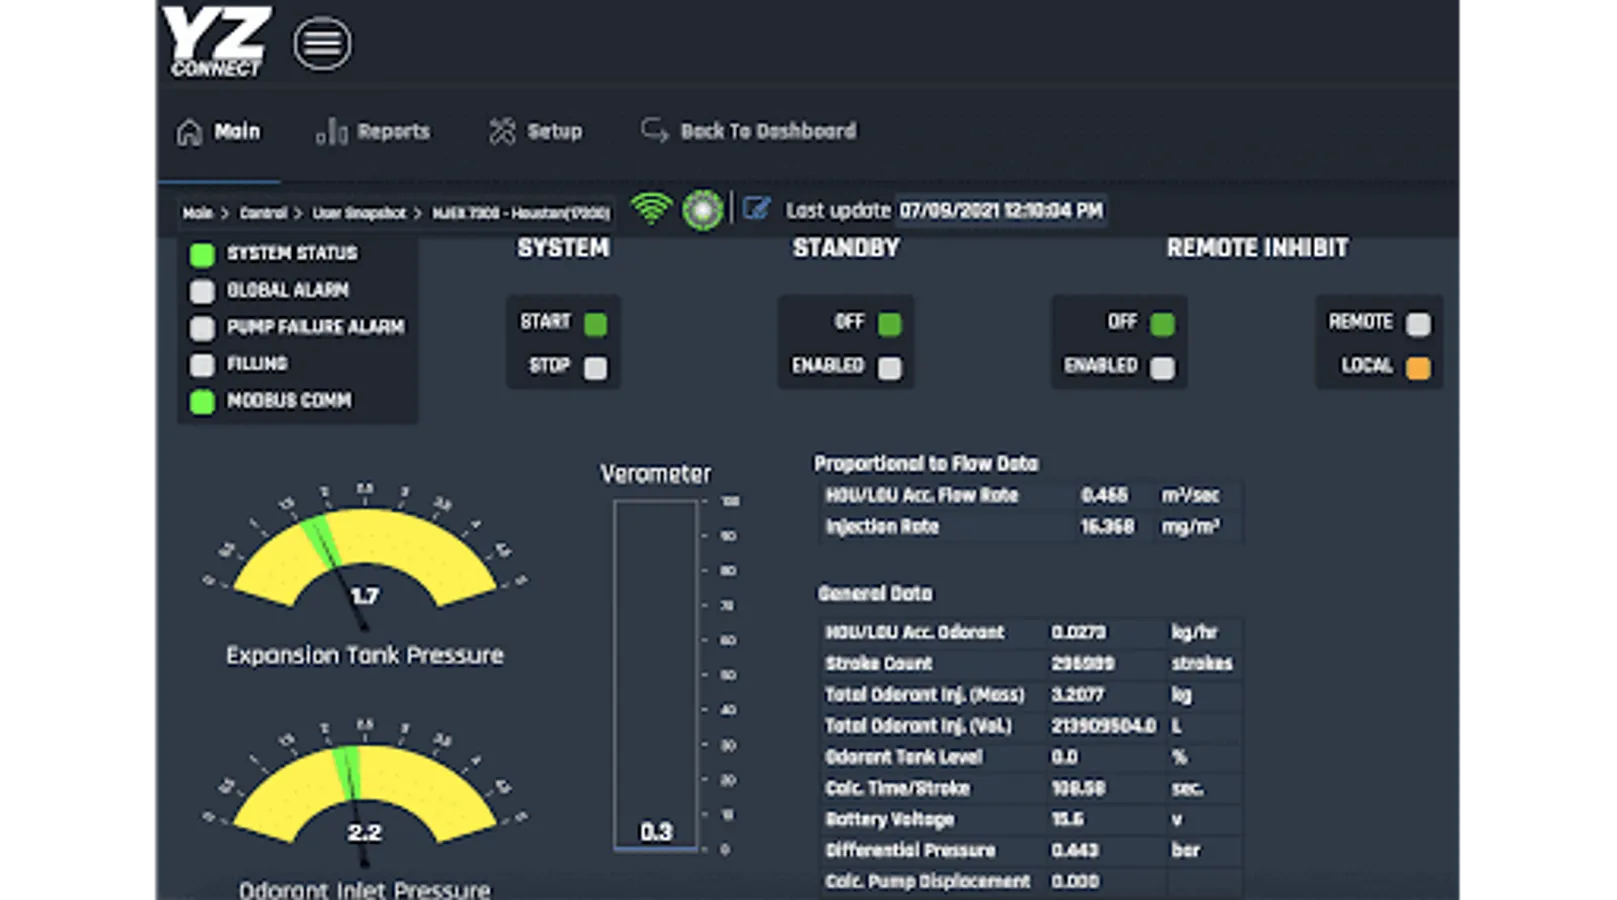Click the Verometer level bar
This screenshot has width=1617, height=900.
[656, 675]
